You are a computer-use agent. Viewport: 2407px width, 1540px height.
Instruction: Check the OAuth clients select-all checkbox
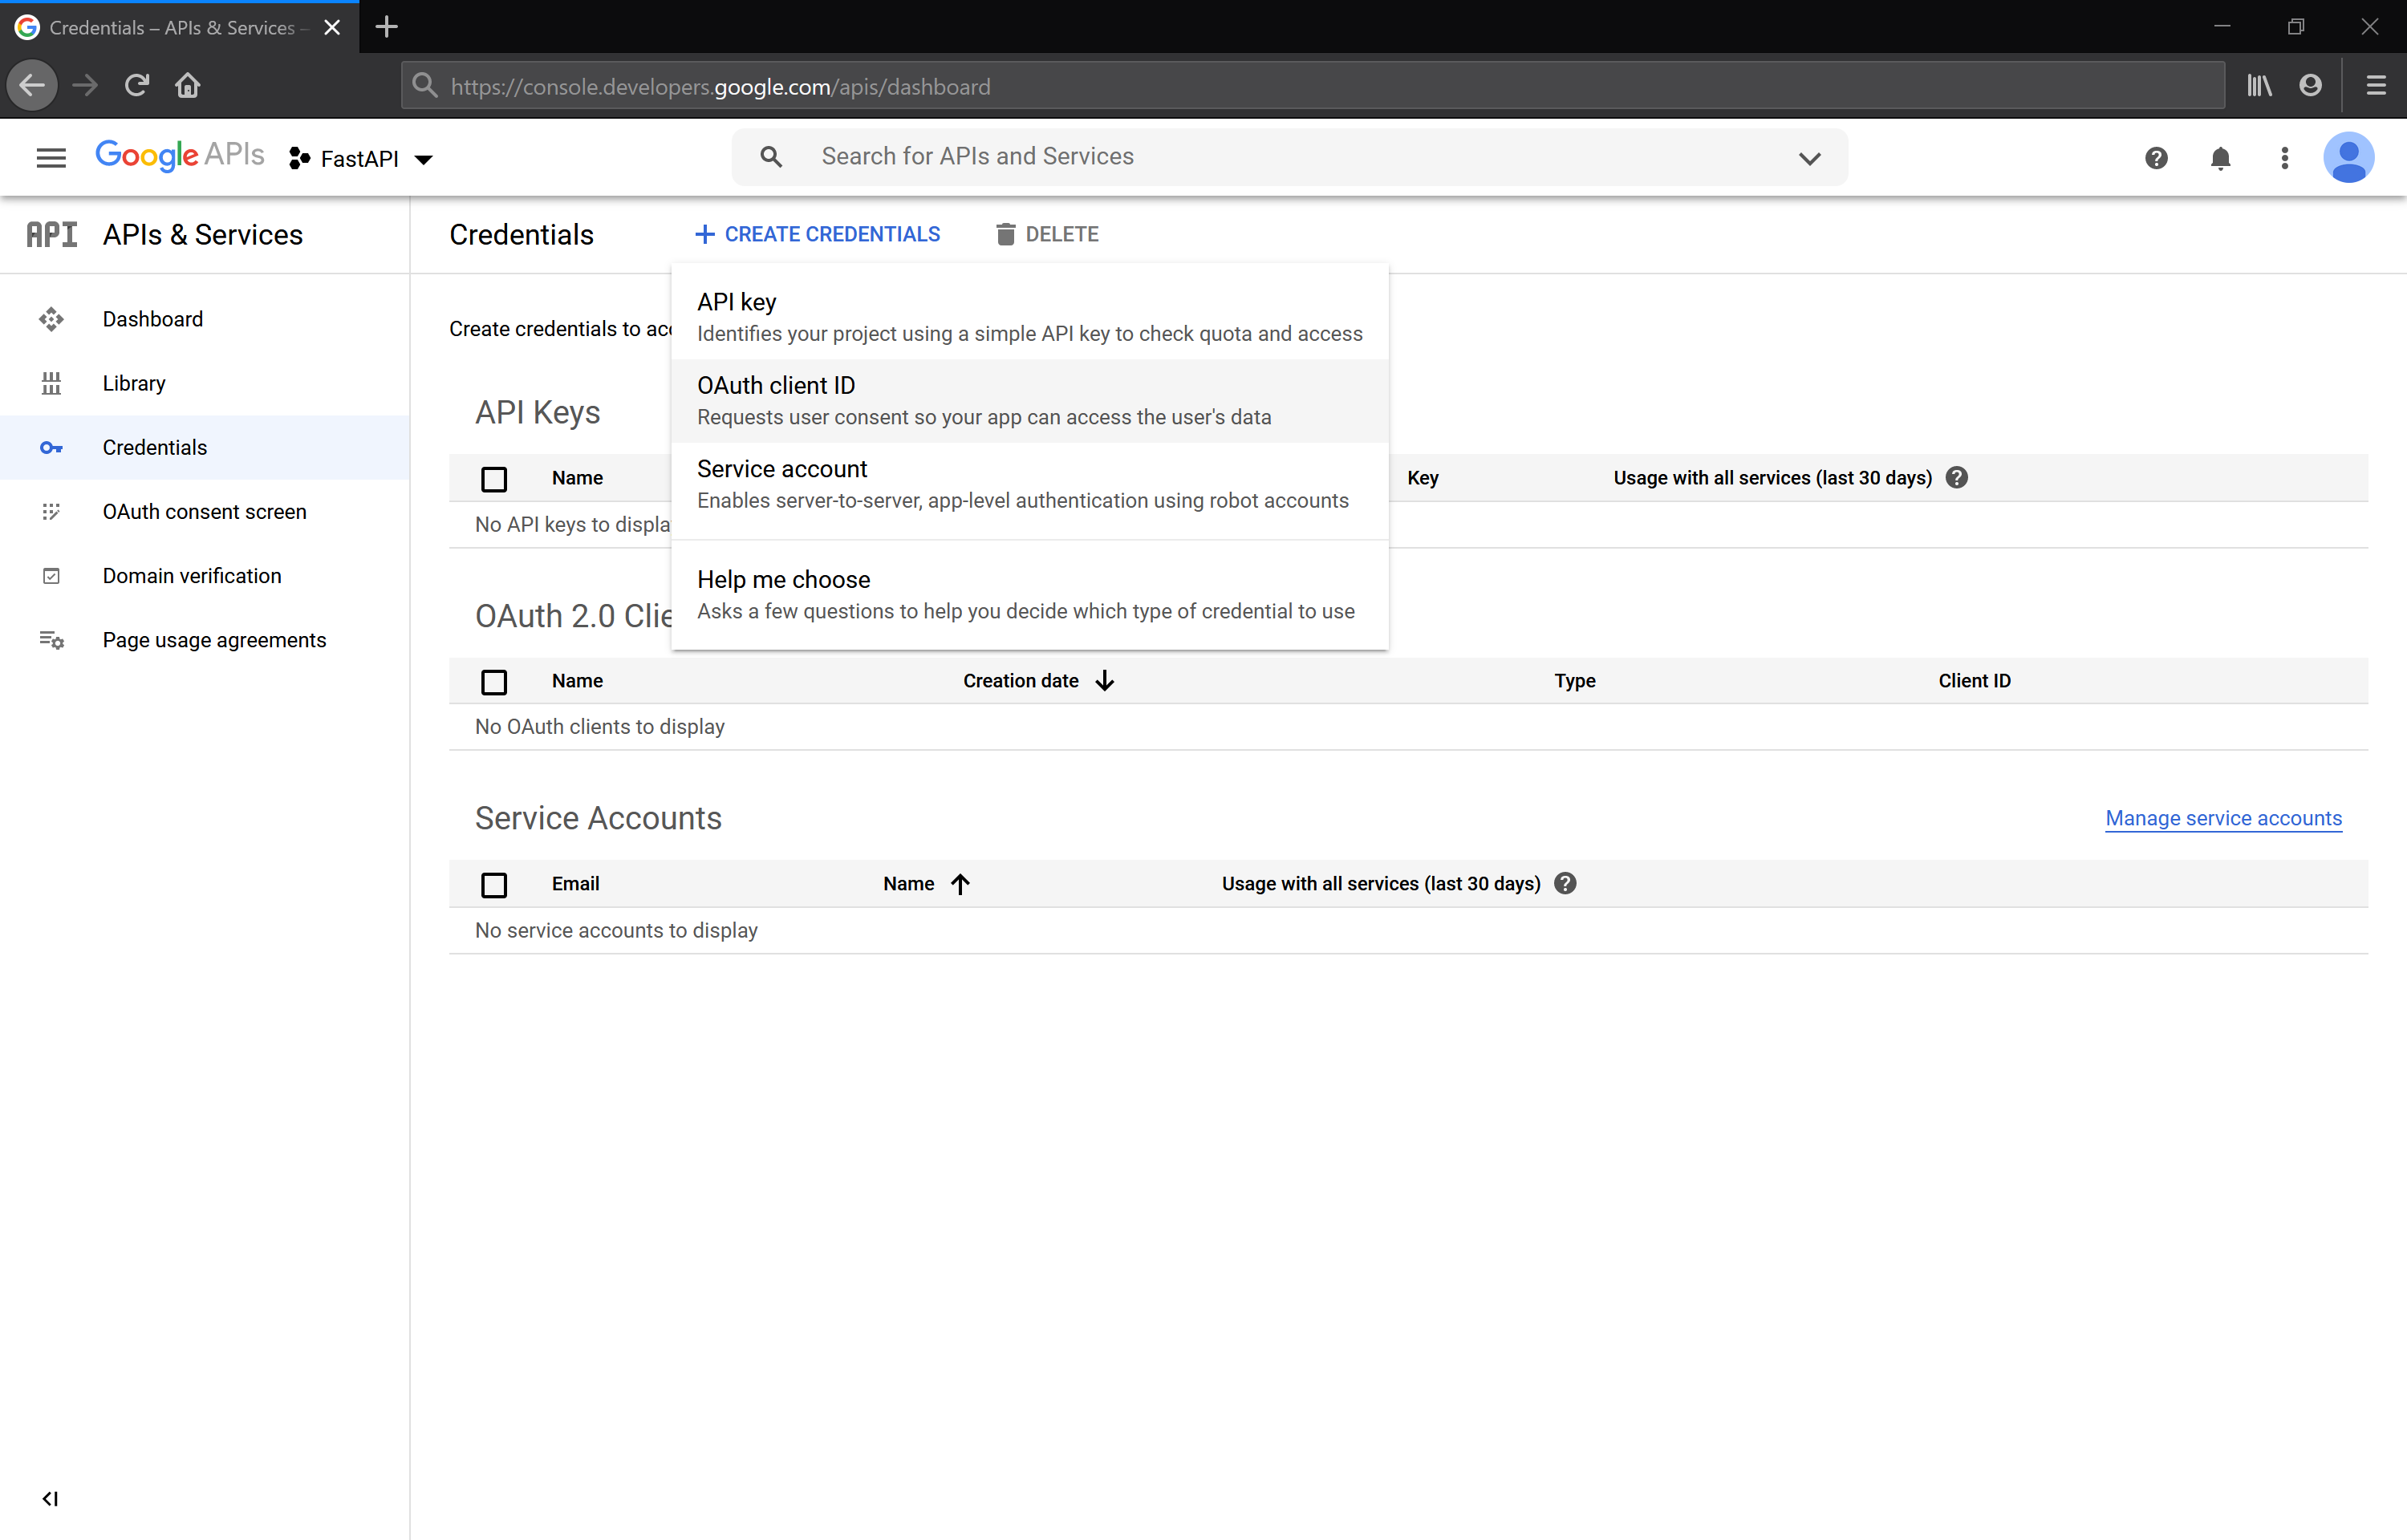pos(494,682)
